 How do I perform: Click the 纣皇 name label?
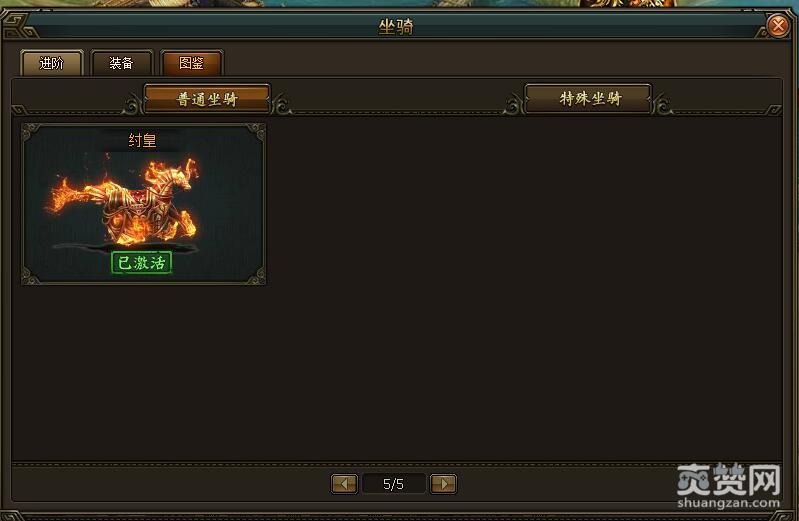[142, 140]
